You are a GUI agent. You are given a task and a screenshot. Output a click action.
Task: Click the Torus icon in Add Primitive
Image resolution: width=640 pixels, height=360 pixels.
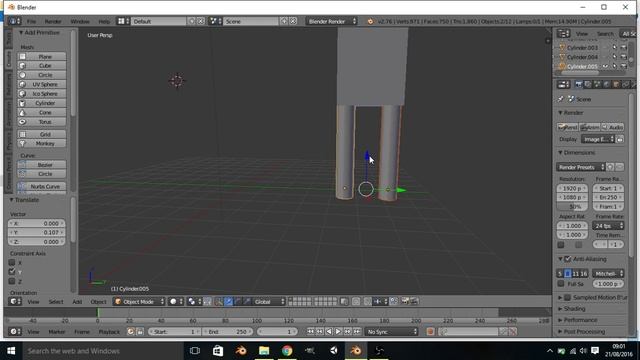[22, 122]
